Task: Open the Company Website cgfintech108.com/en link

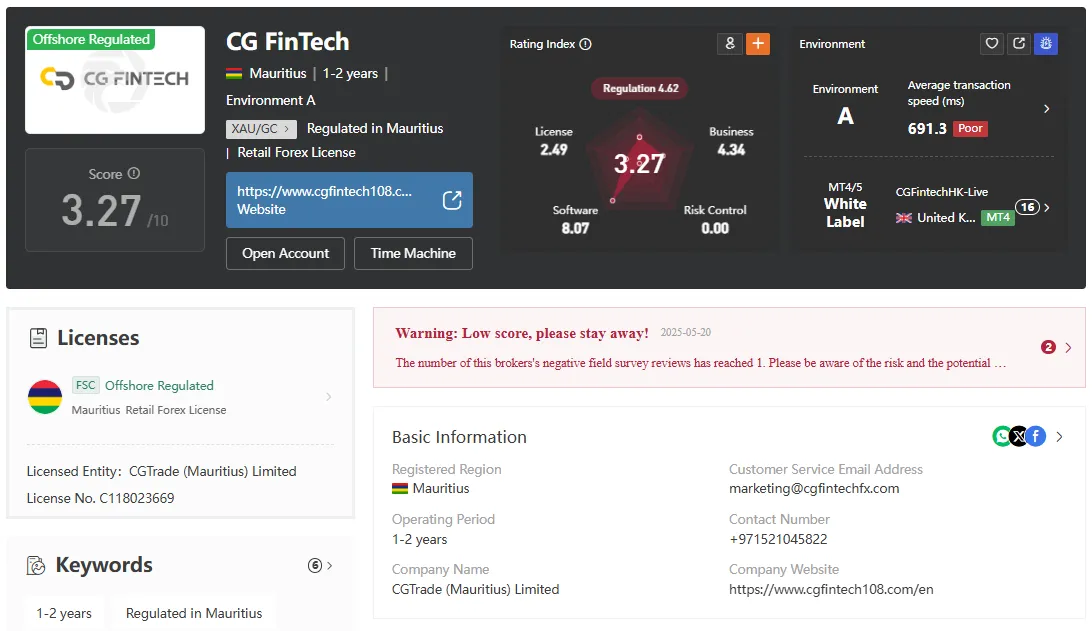Action: point(831,590)
